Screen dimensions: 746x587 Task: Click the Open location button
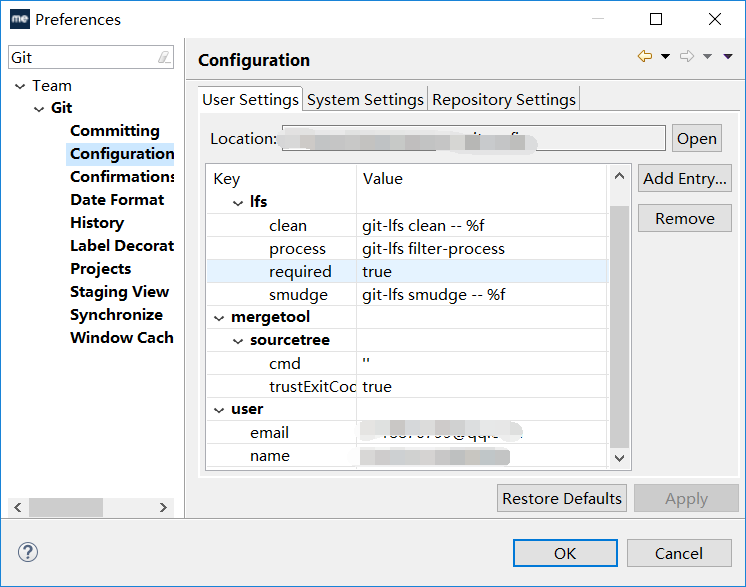696,139
